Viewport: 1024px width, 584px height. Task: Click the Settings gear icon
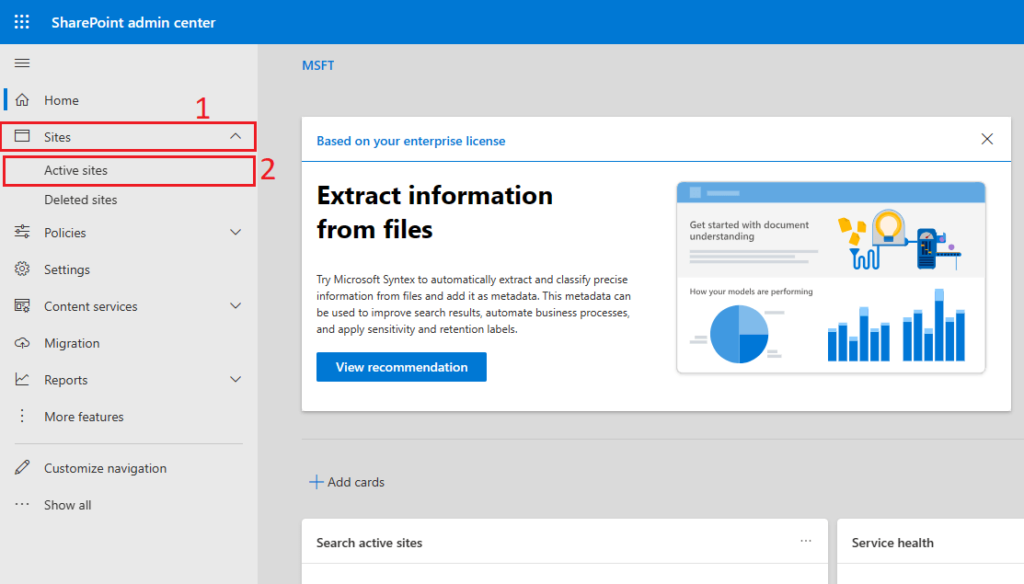coord(22,268)
